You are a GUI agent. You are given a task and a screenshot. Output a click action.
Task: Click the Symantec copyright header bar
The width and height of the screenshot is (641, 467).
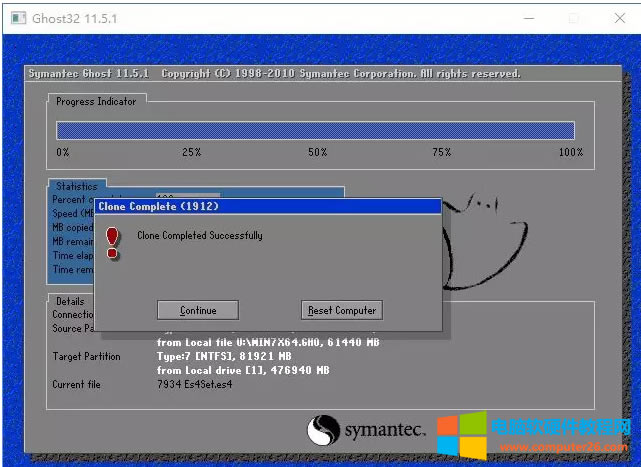(274, 74)
